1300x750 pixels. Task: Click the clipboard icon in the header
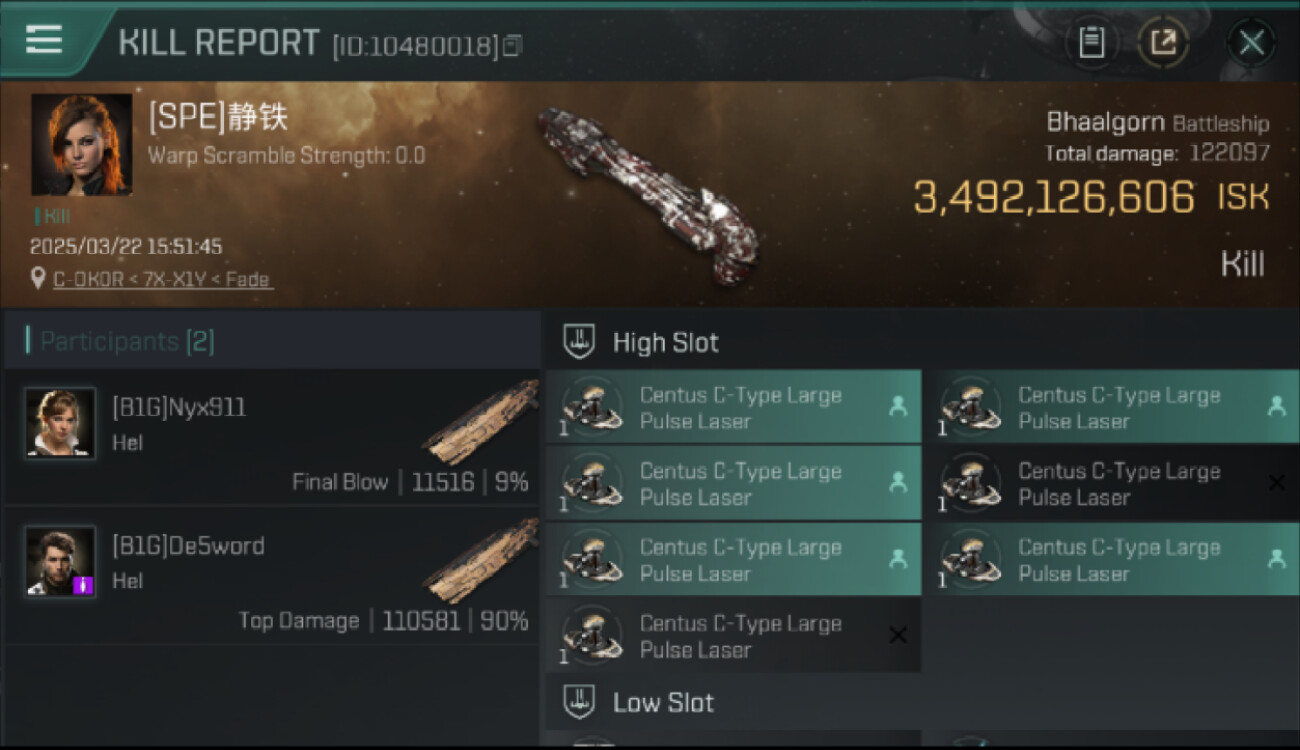[x=1091, y=42]
